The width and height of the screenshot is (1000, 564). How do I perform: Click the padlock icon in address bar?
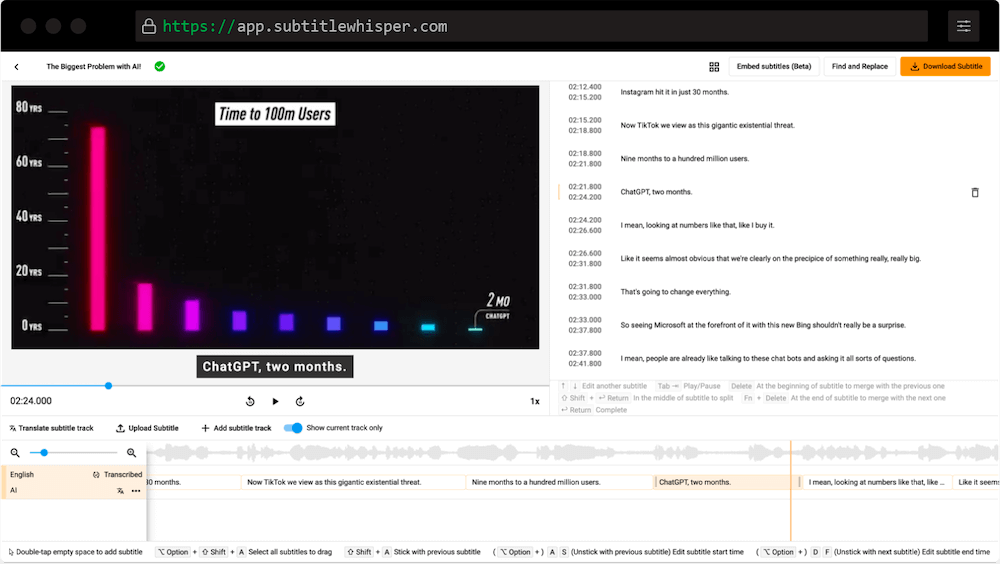point(149,26)
